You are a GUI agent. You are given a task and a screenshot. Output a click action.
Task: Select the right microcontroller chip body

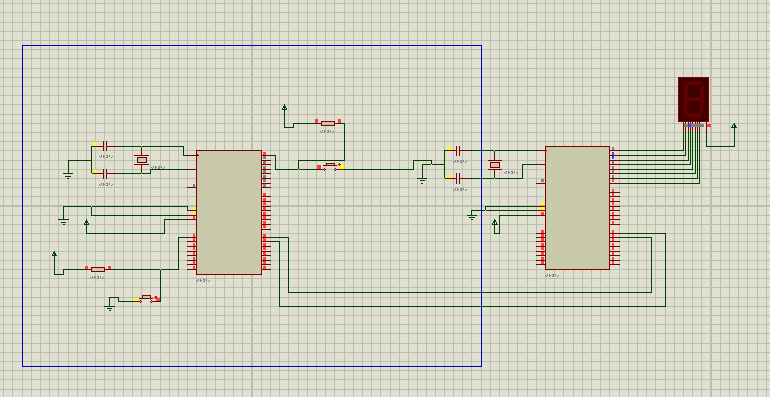point(578,208)
